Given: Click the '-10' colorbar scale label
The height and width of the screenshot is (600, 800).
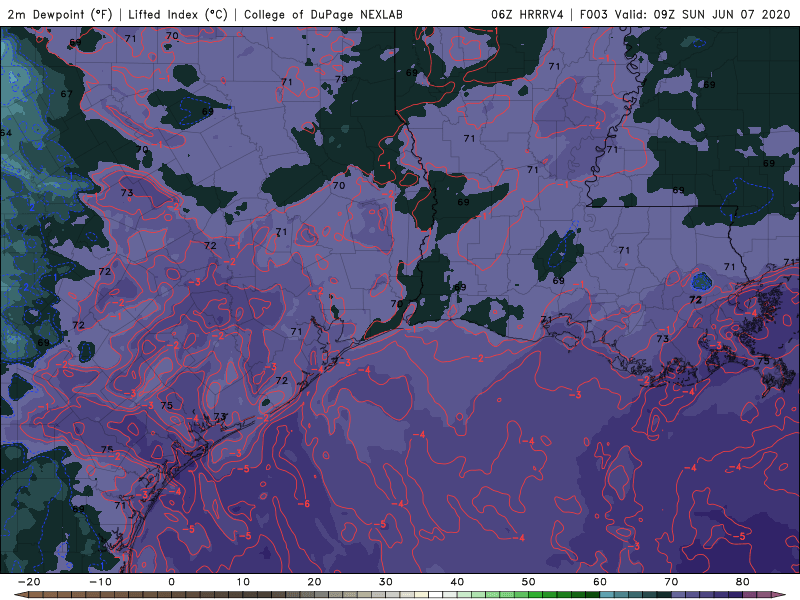Looking at the screenshot, I should tap(100, 582).
